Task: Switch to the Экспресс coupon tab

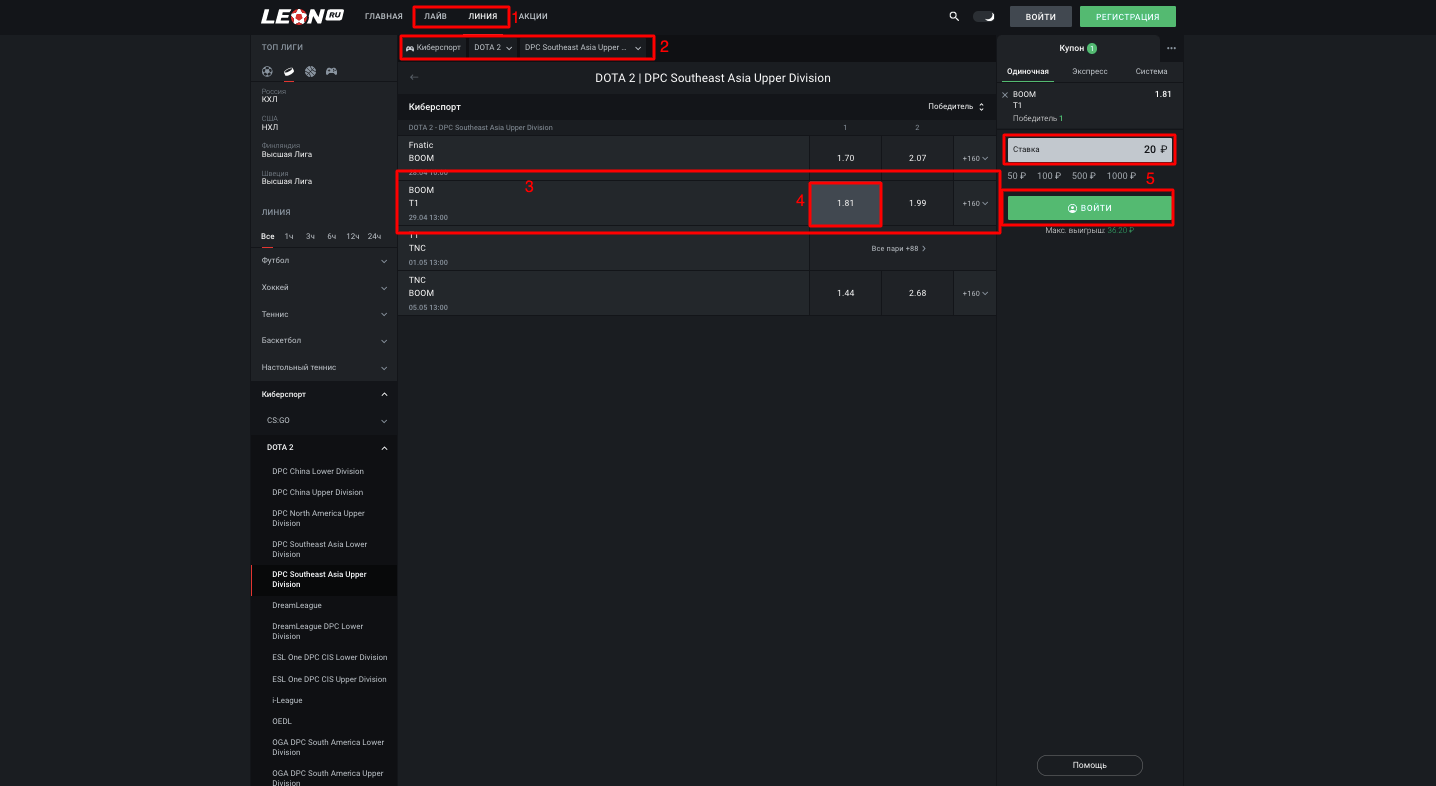Action: click(x=1089, y=71)
